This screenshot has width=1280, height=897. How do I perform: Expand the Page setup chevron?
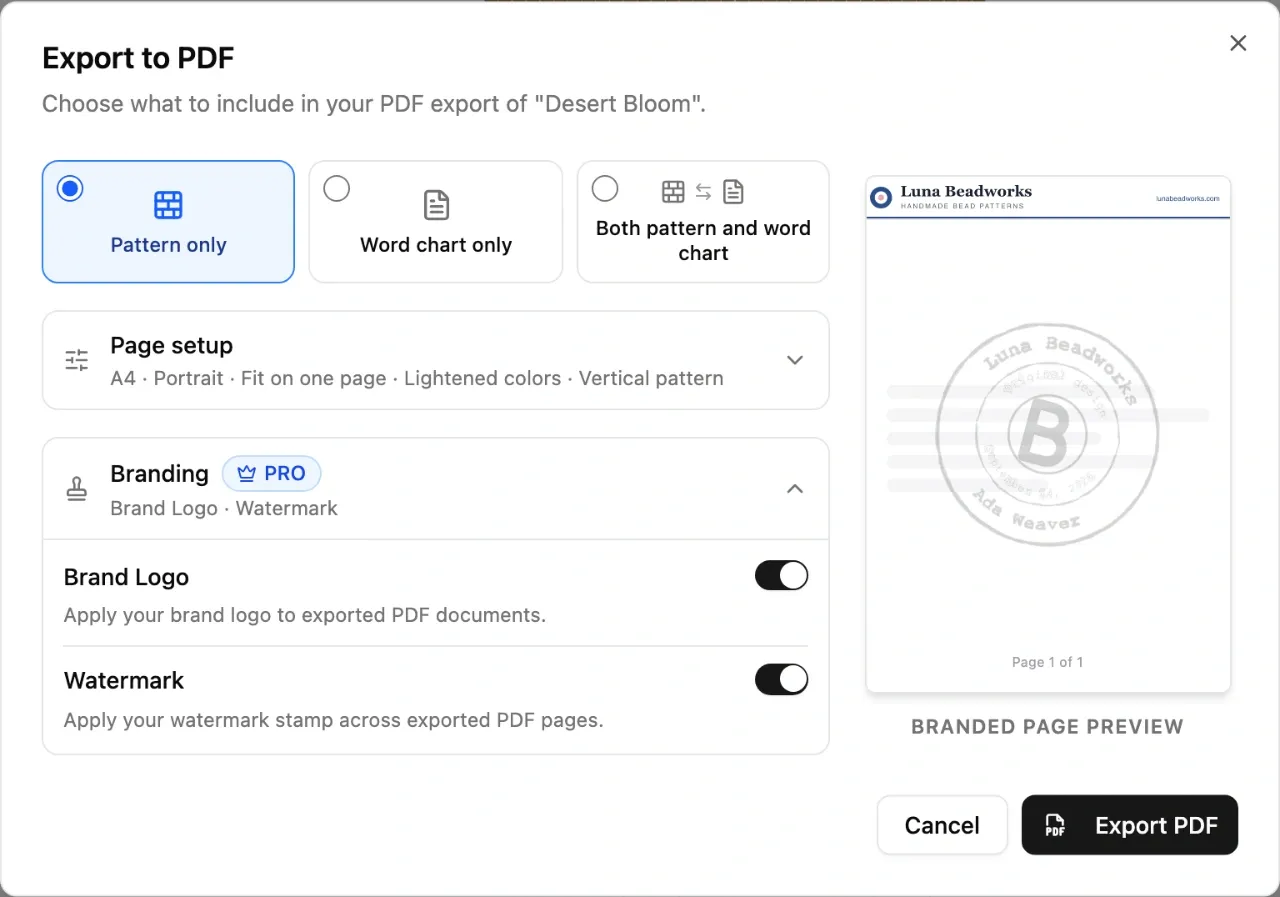coord(795,360)
